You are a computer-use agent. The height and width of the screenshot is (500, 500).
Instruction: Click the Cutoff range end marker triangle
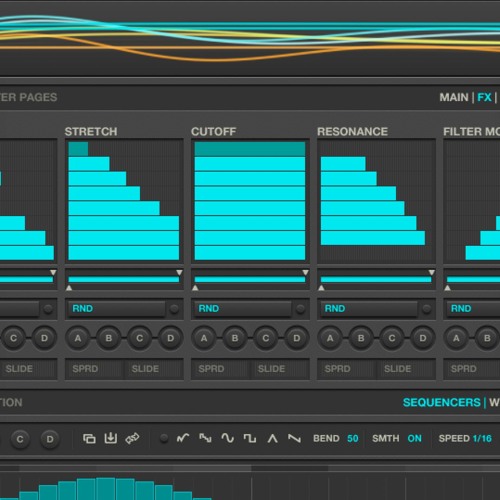pyautogui.click(x=305, y=272)
